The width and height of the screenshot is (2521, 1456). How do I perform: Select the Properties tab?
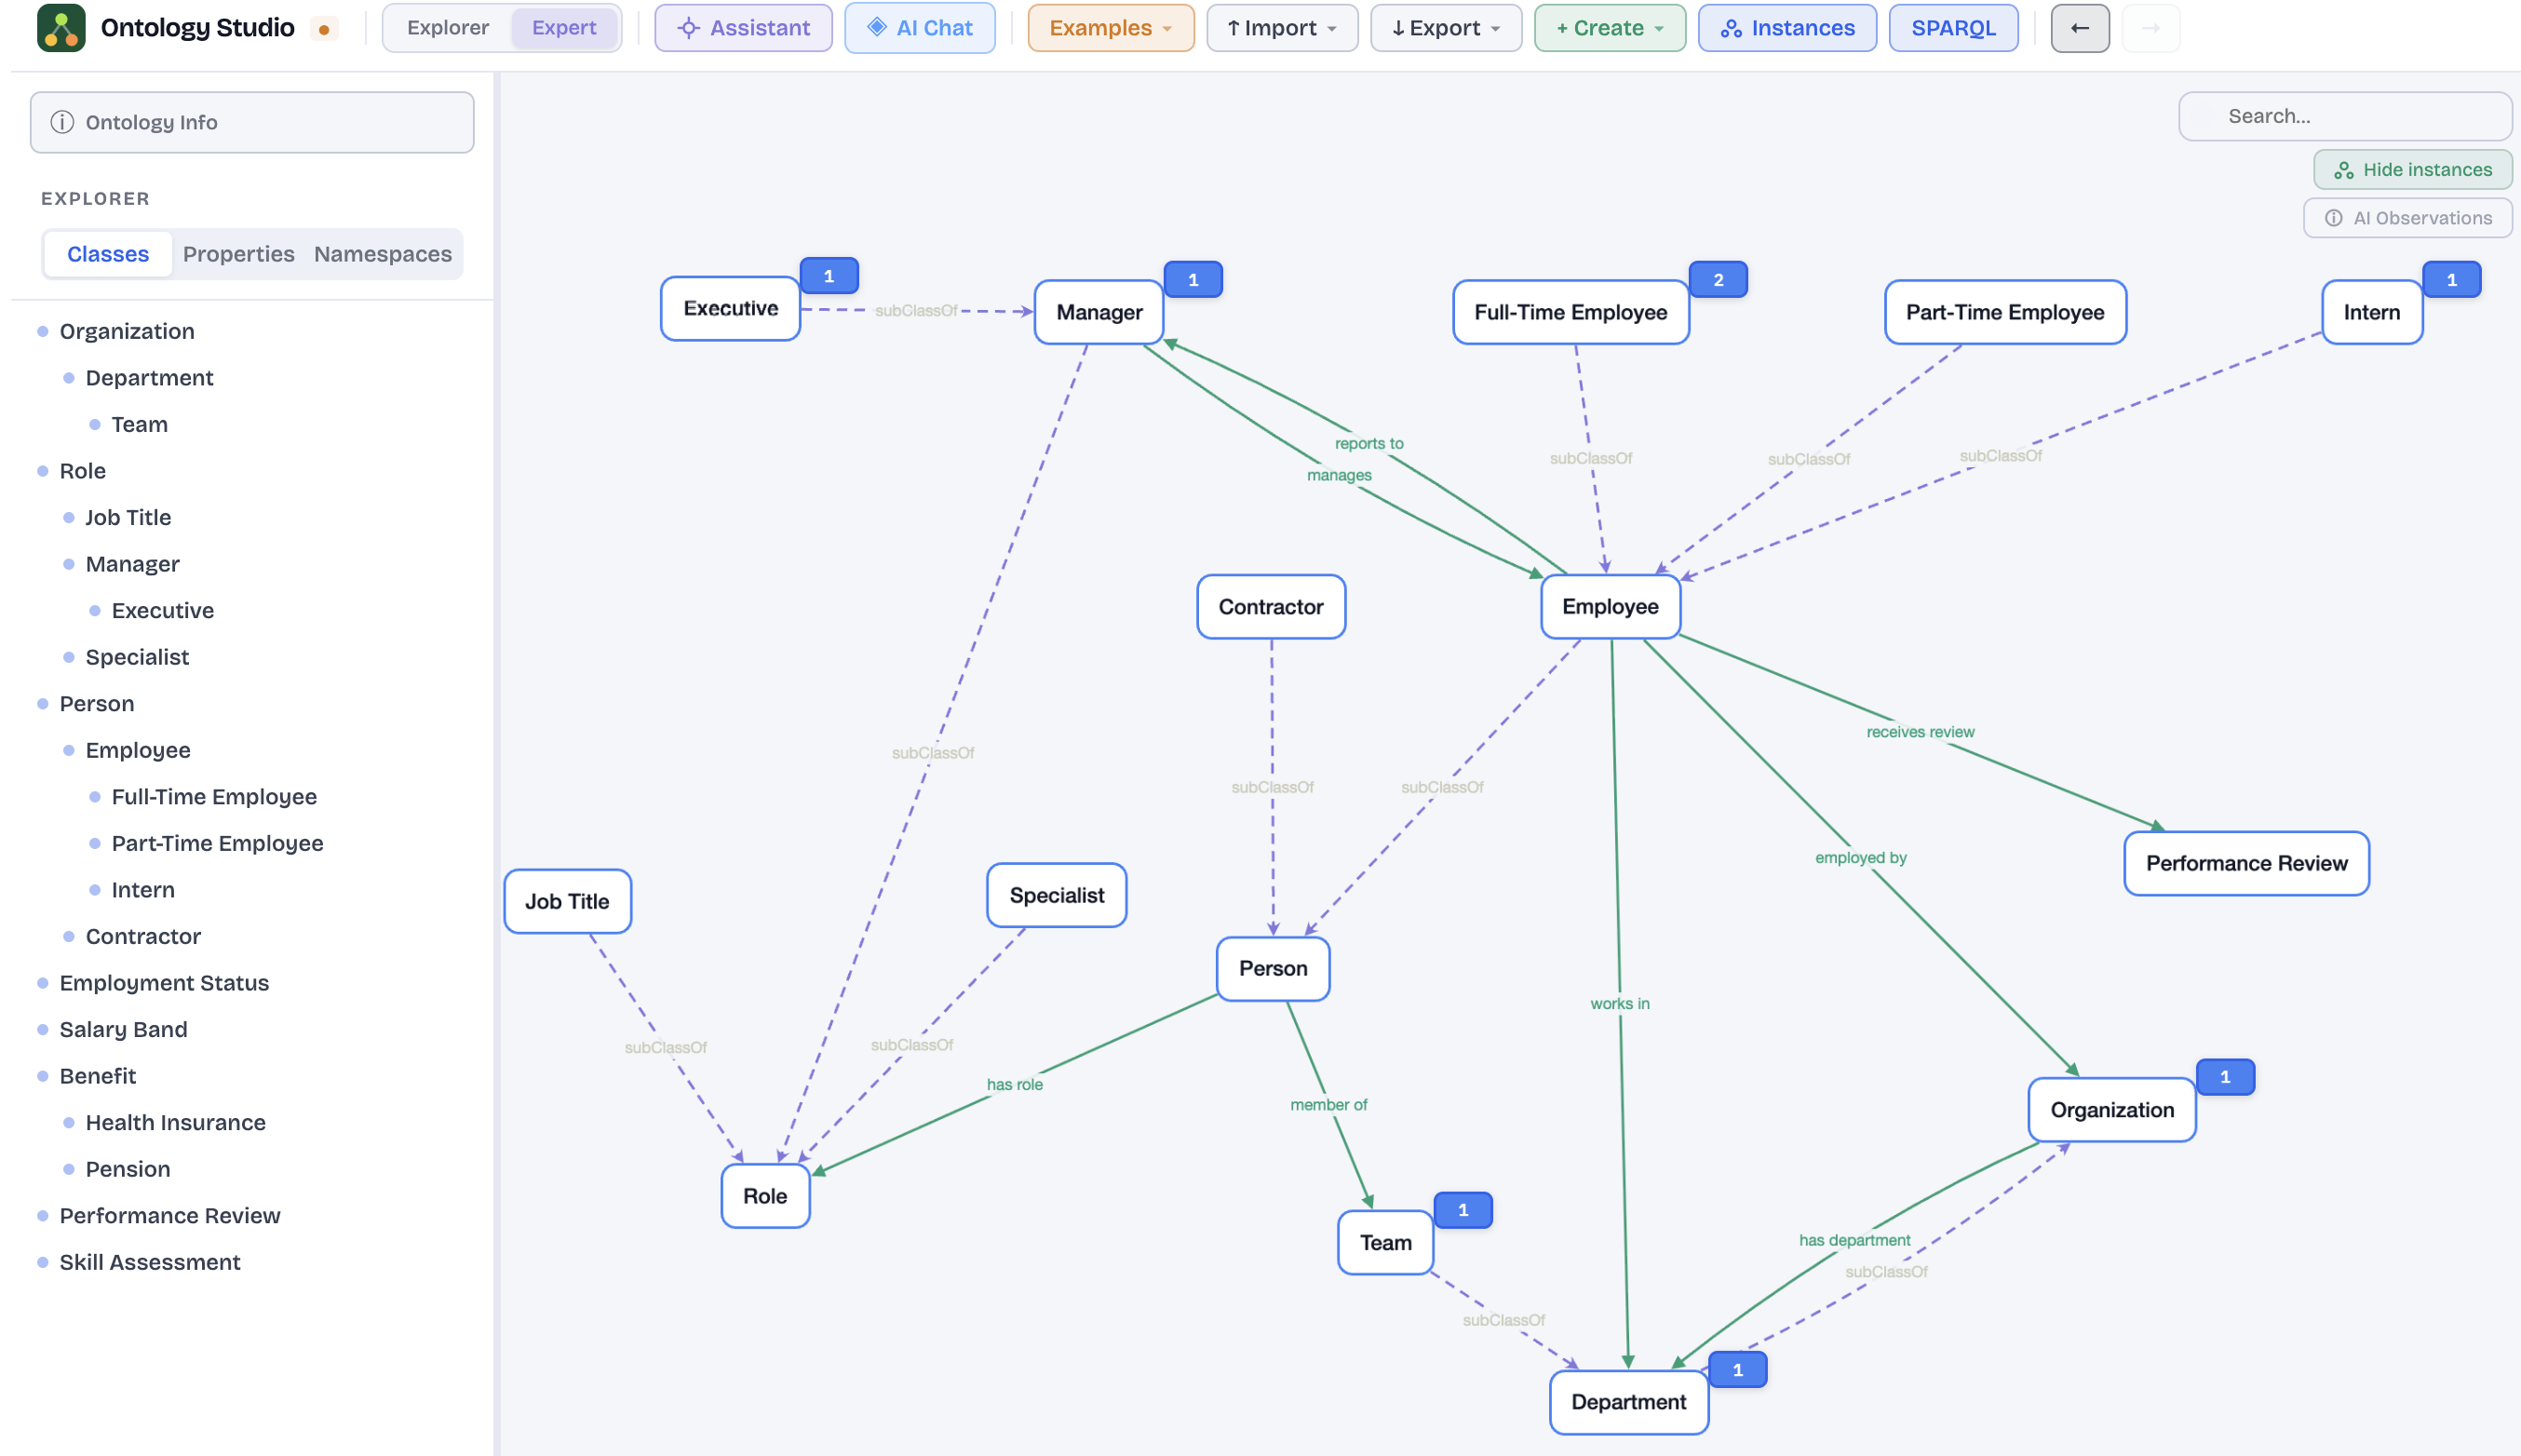point(239,254)
